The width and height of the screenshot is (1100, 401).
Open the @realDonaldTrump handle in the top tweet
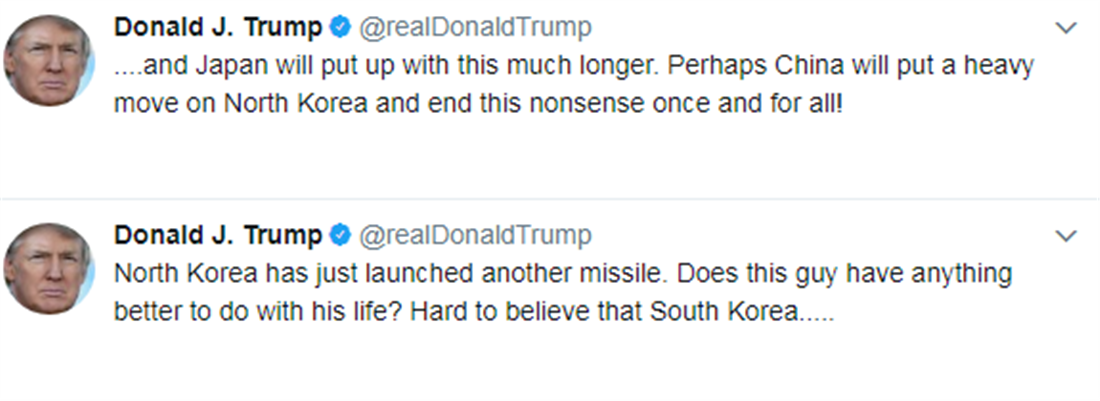click(475, 27)
